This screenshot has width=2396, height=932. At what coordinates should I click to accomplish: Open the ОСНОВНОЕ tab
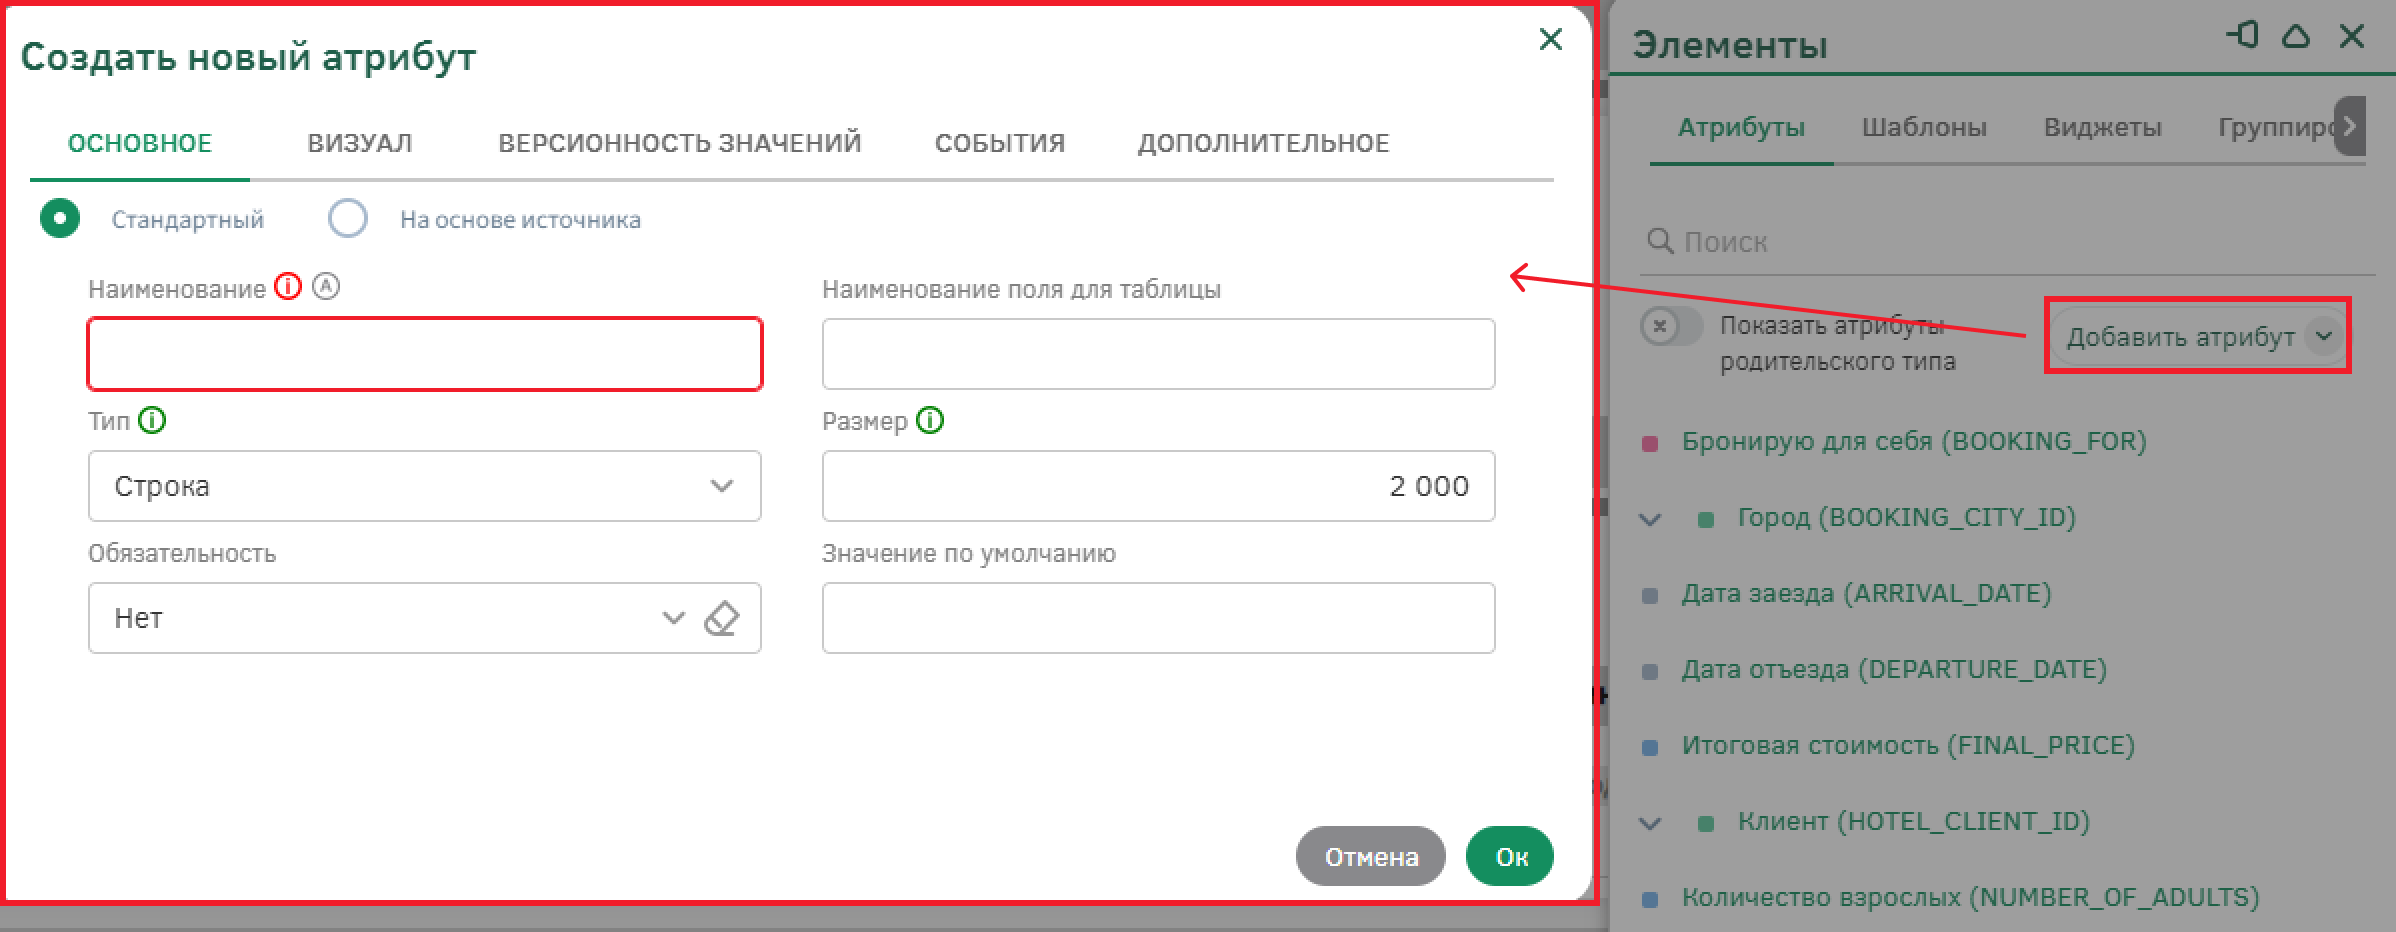[x=140, y=143]
